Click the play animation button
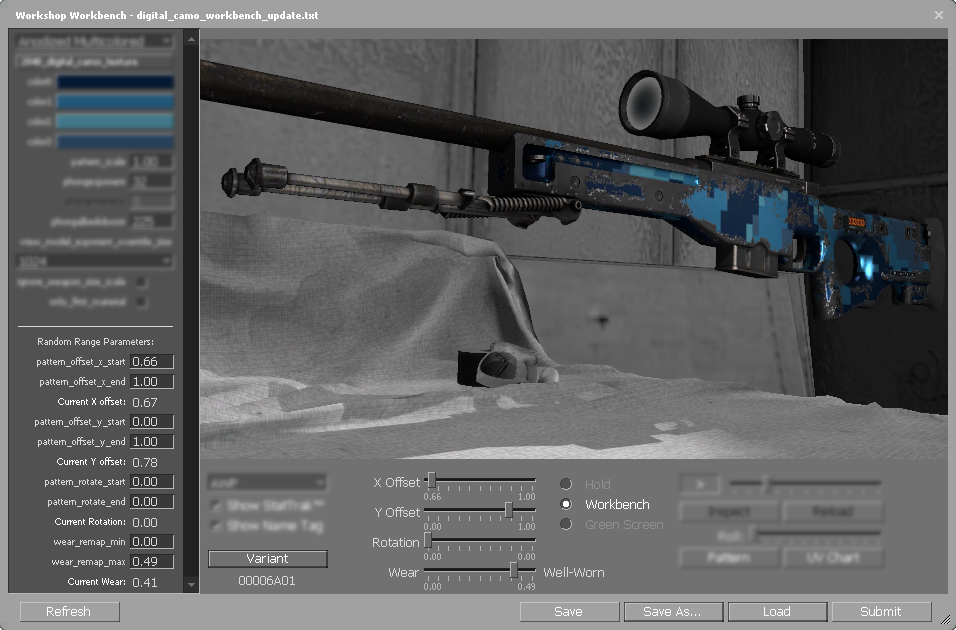The height and width of the screenshot is (630, 956). 700,484
